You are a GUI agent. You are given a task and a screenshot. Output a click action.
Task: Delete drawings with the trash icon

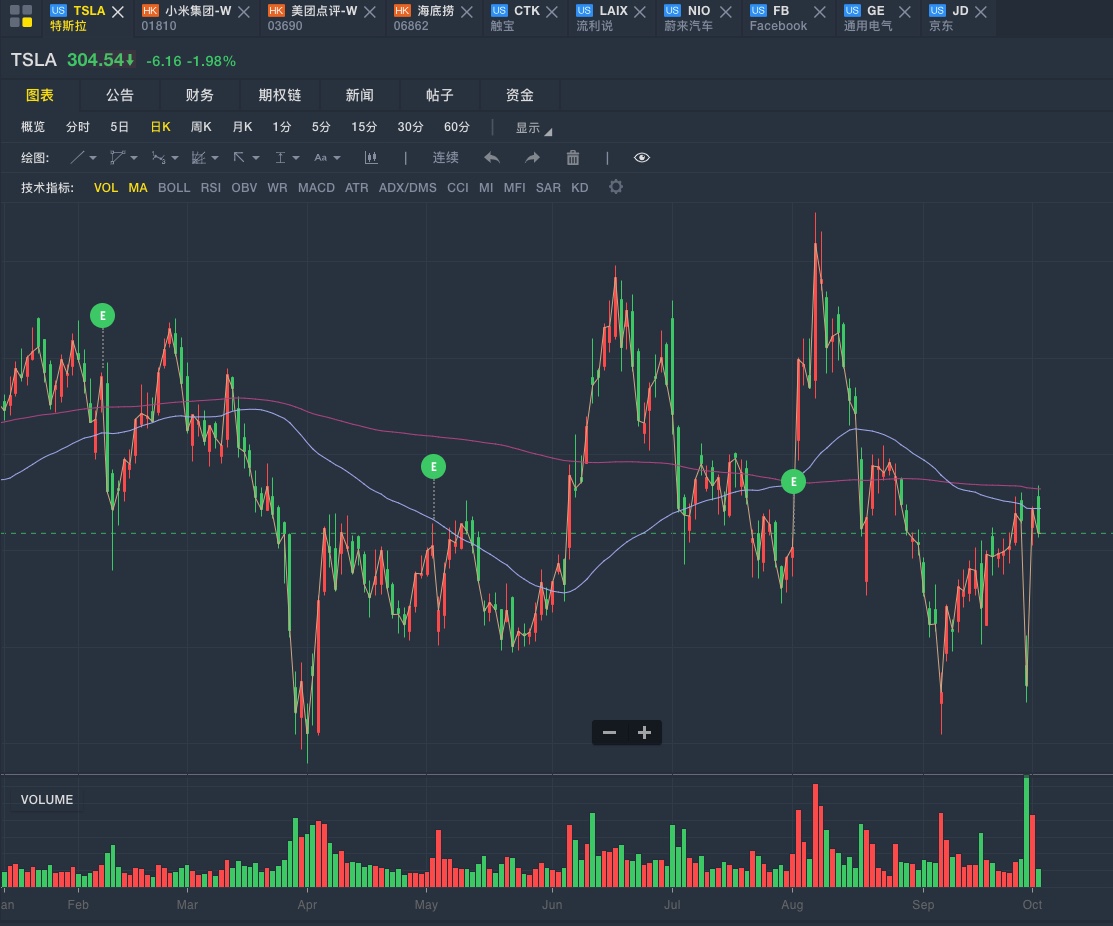tap(573, 158)
